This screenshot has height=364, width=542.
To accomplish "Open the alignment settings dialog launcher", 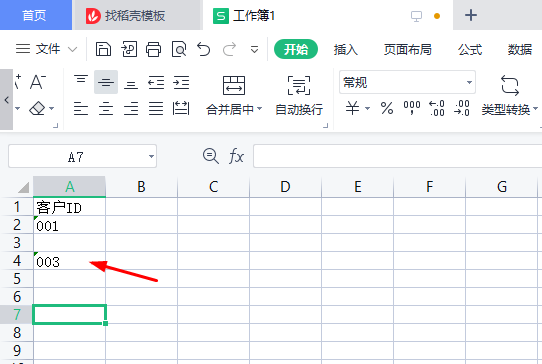I will [x=325, y=125].
